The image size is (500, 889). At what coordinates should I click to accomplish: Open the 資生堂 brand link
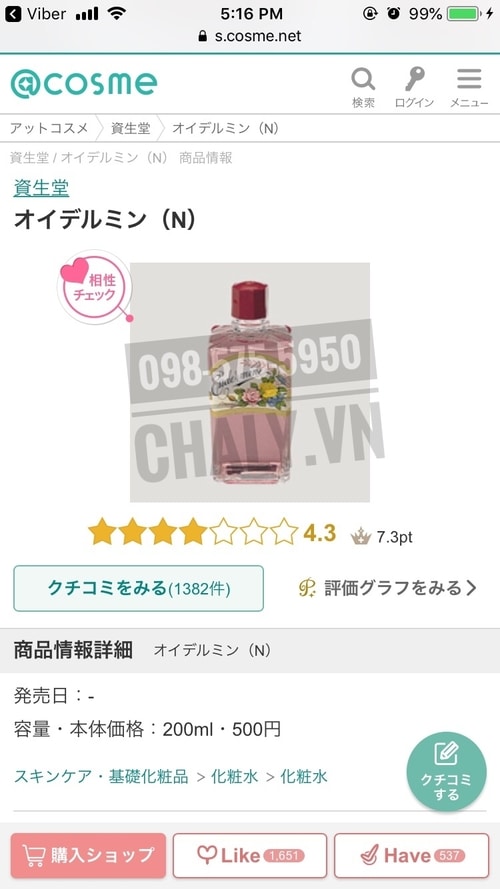pyautogui.click(x=41, y=188)
